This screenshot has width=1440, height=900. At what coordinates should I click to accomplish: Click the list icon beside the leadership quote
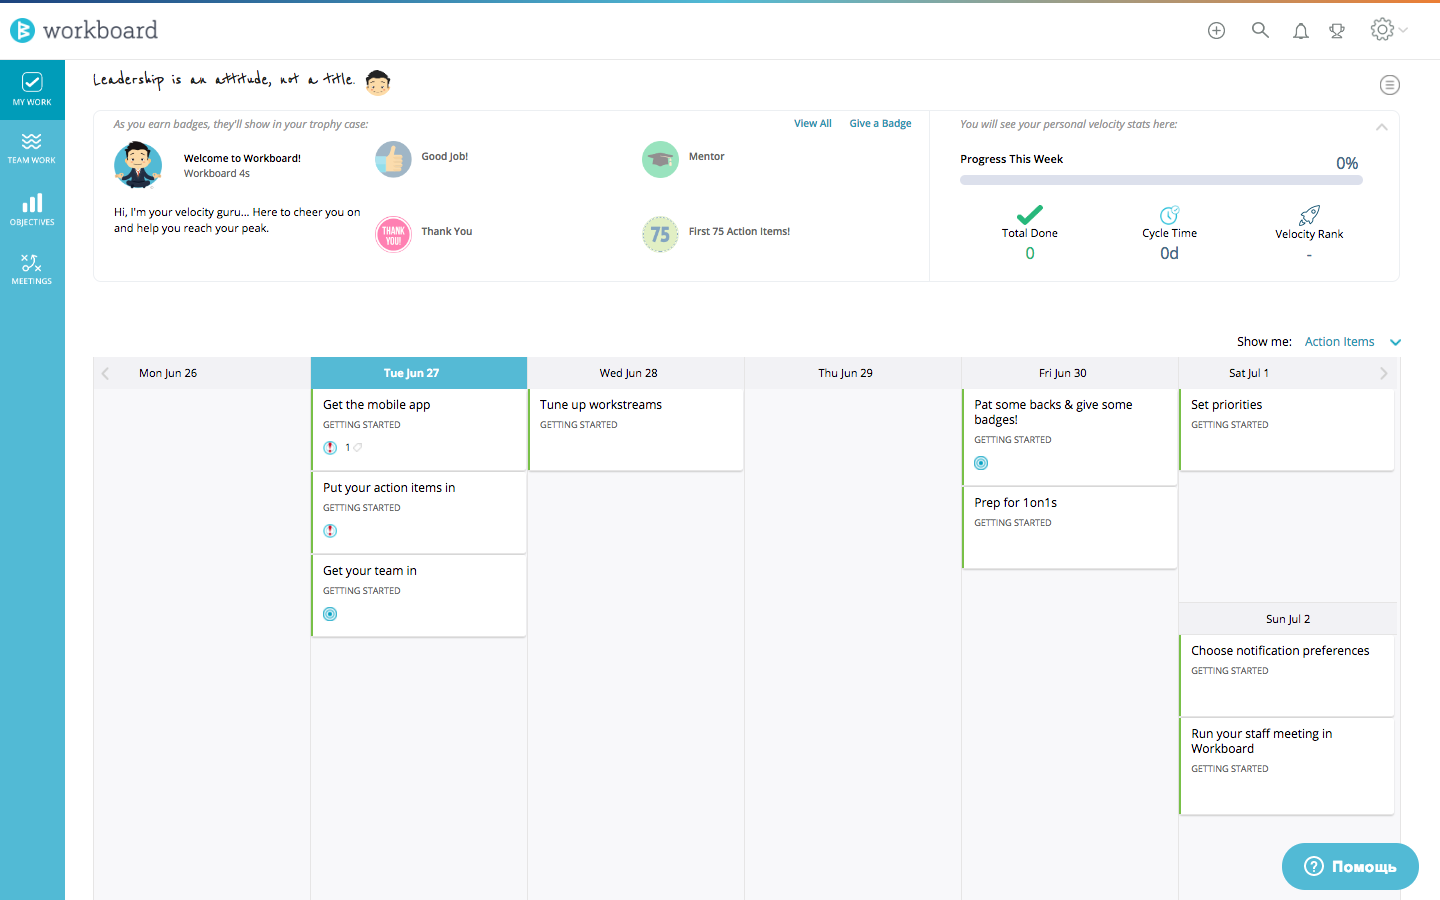(1389, 85)
